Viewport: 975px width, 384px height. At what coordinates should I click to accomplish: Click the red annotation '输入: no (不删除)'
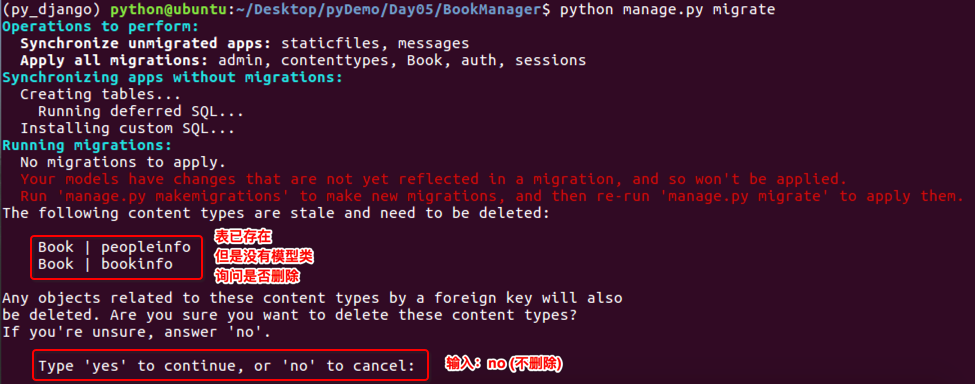pos(504,364)
